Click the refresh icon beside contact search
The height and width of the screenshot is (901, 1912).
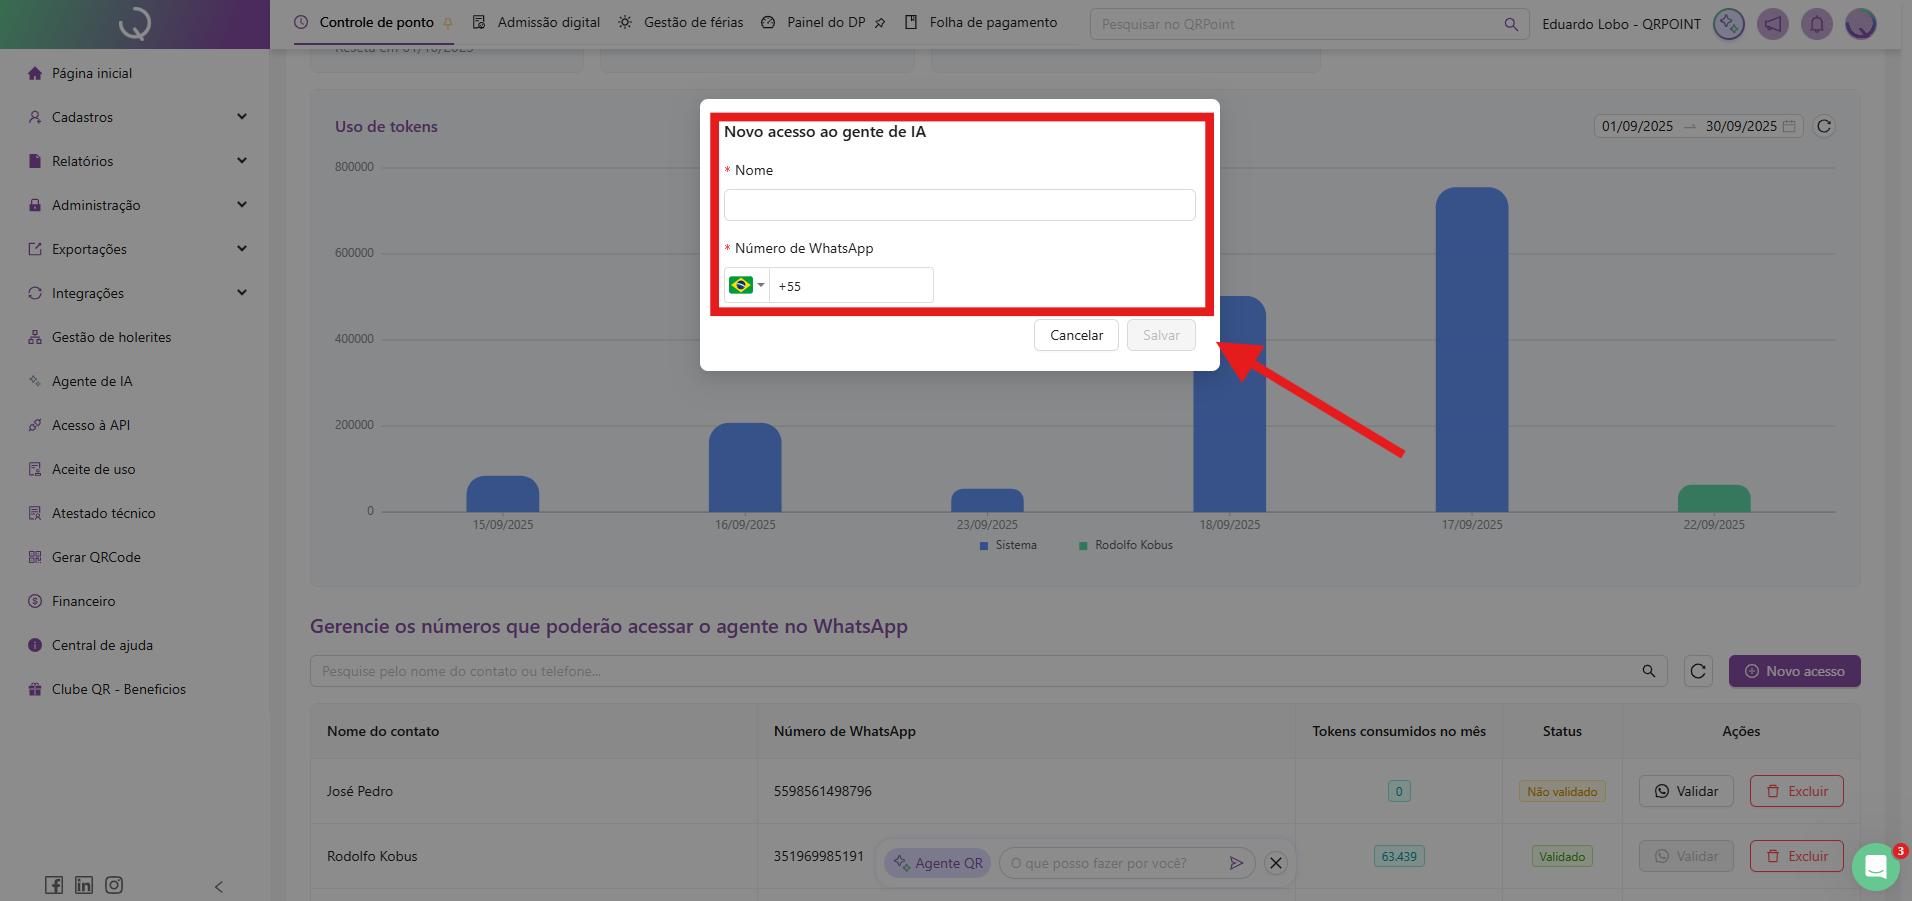point(1698,671)
